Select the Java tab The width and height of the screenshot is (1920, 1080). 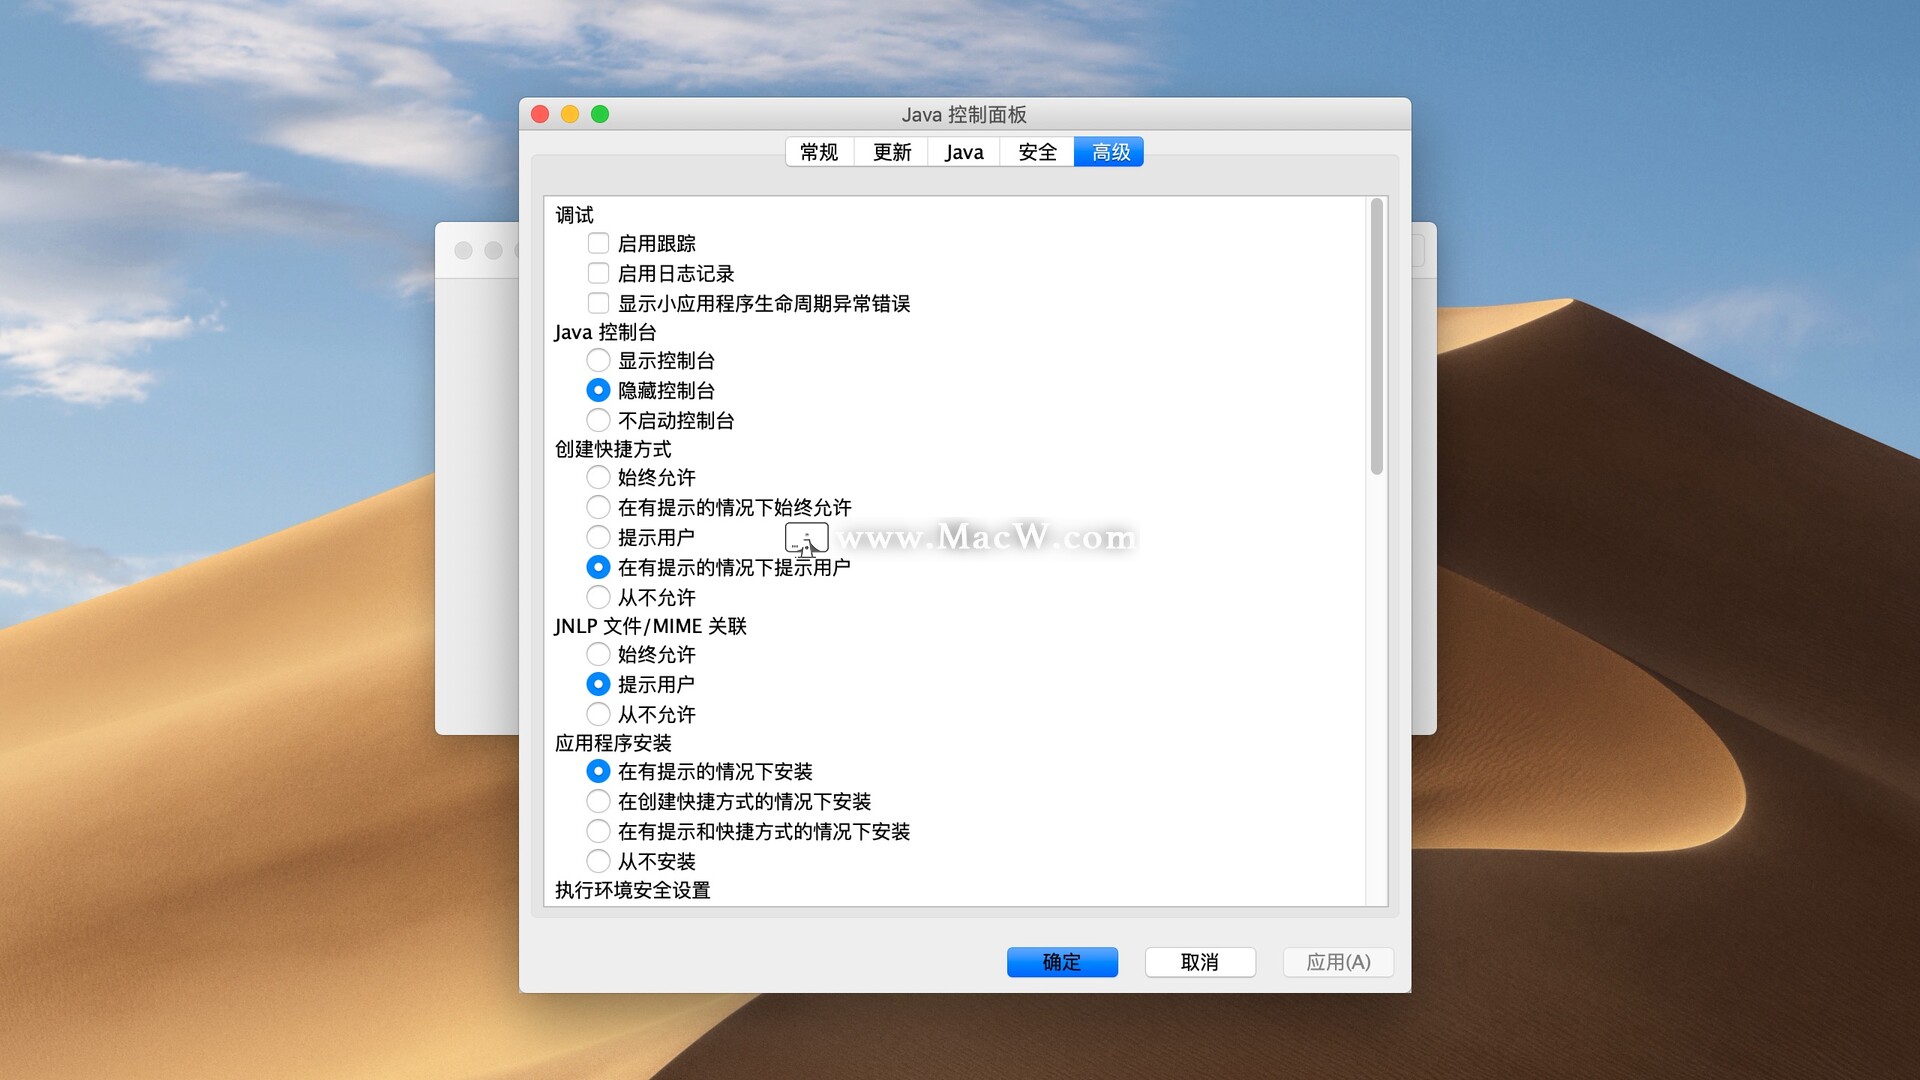tap(964, 152)
